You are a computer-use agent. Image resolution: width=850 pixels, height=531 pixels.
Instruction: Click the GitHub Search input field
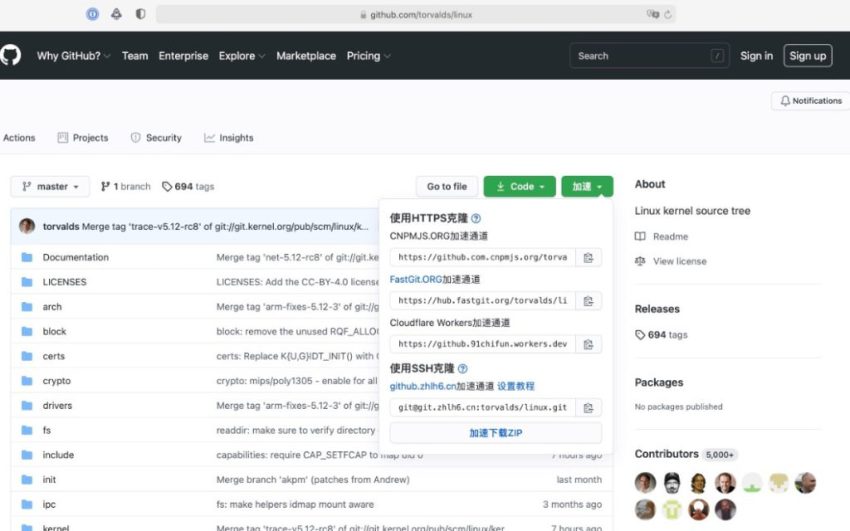click(x=649, y=56)
